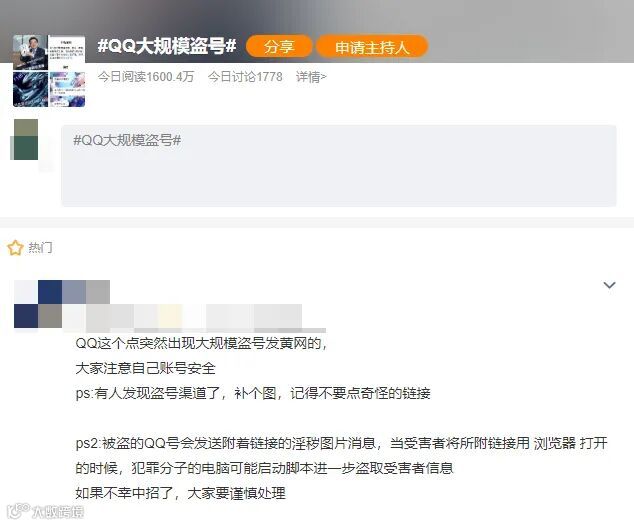634x525 pixels.
Task: Click your pixelated avatar beside input box
Action: pyautogui.click(x=26, y=140)
